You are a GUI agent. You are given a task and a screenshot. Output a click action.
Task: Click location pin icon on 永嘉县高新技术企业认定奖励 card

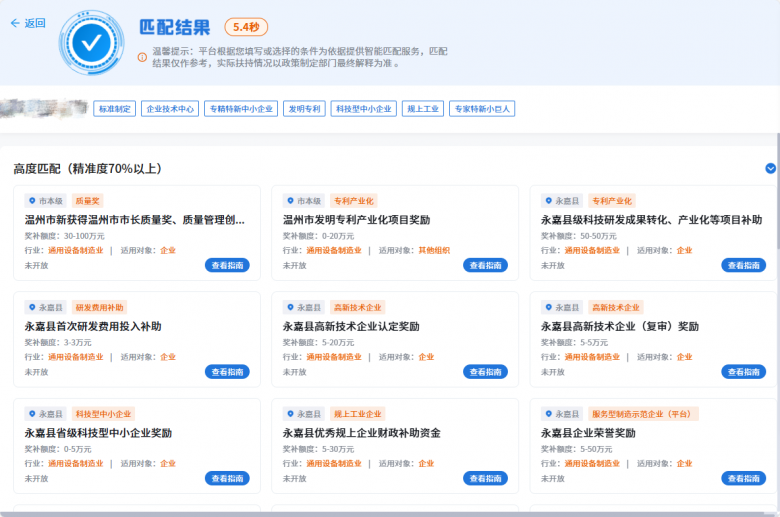[x=291, y=308]
